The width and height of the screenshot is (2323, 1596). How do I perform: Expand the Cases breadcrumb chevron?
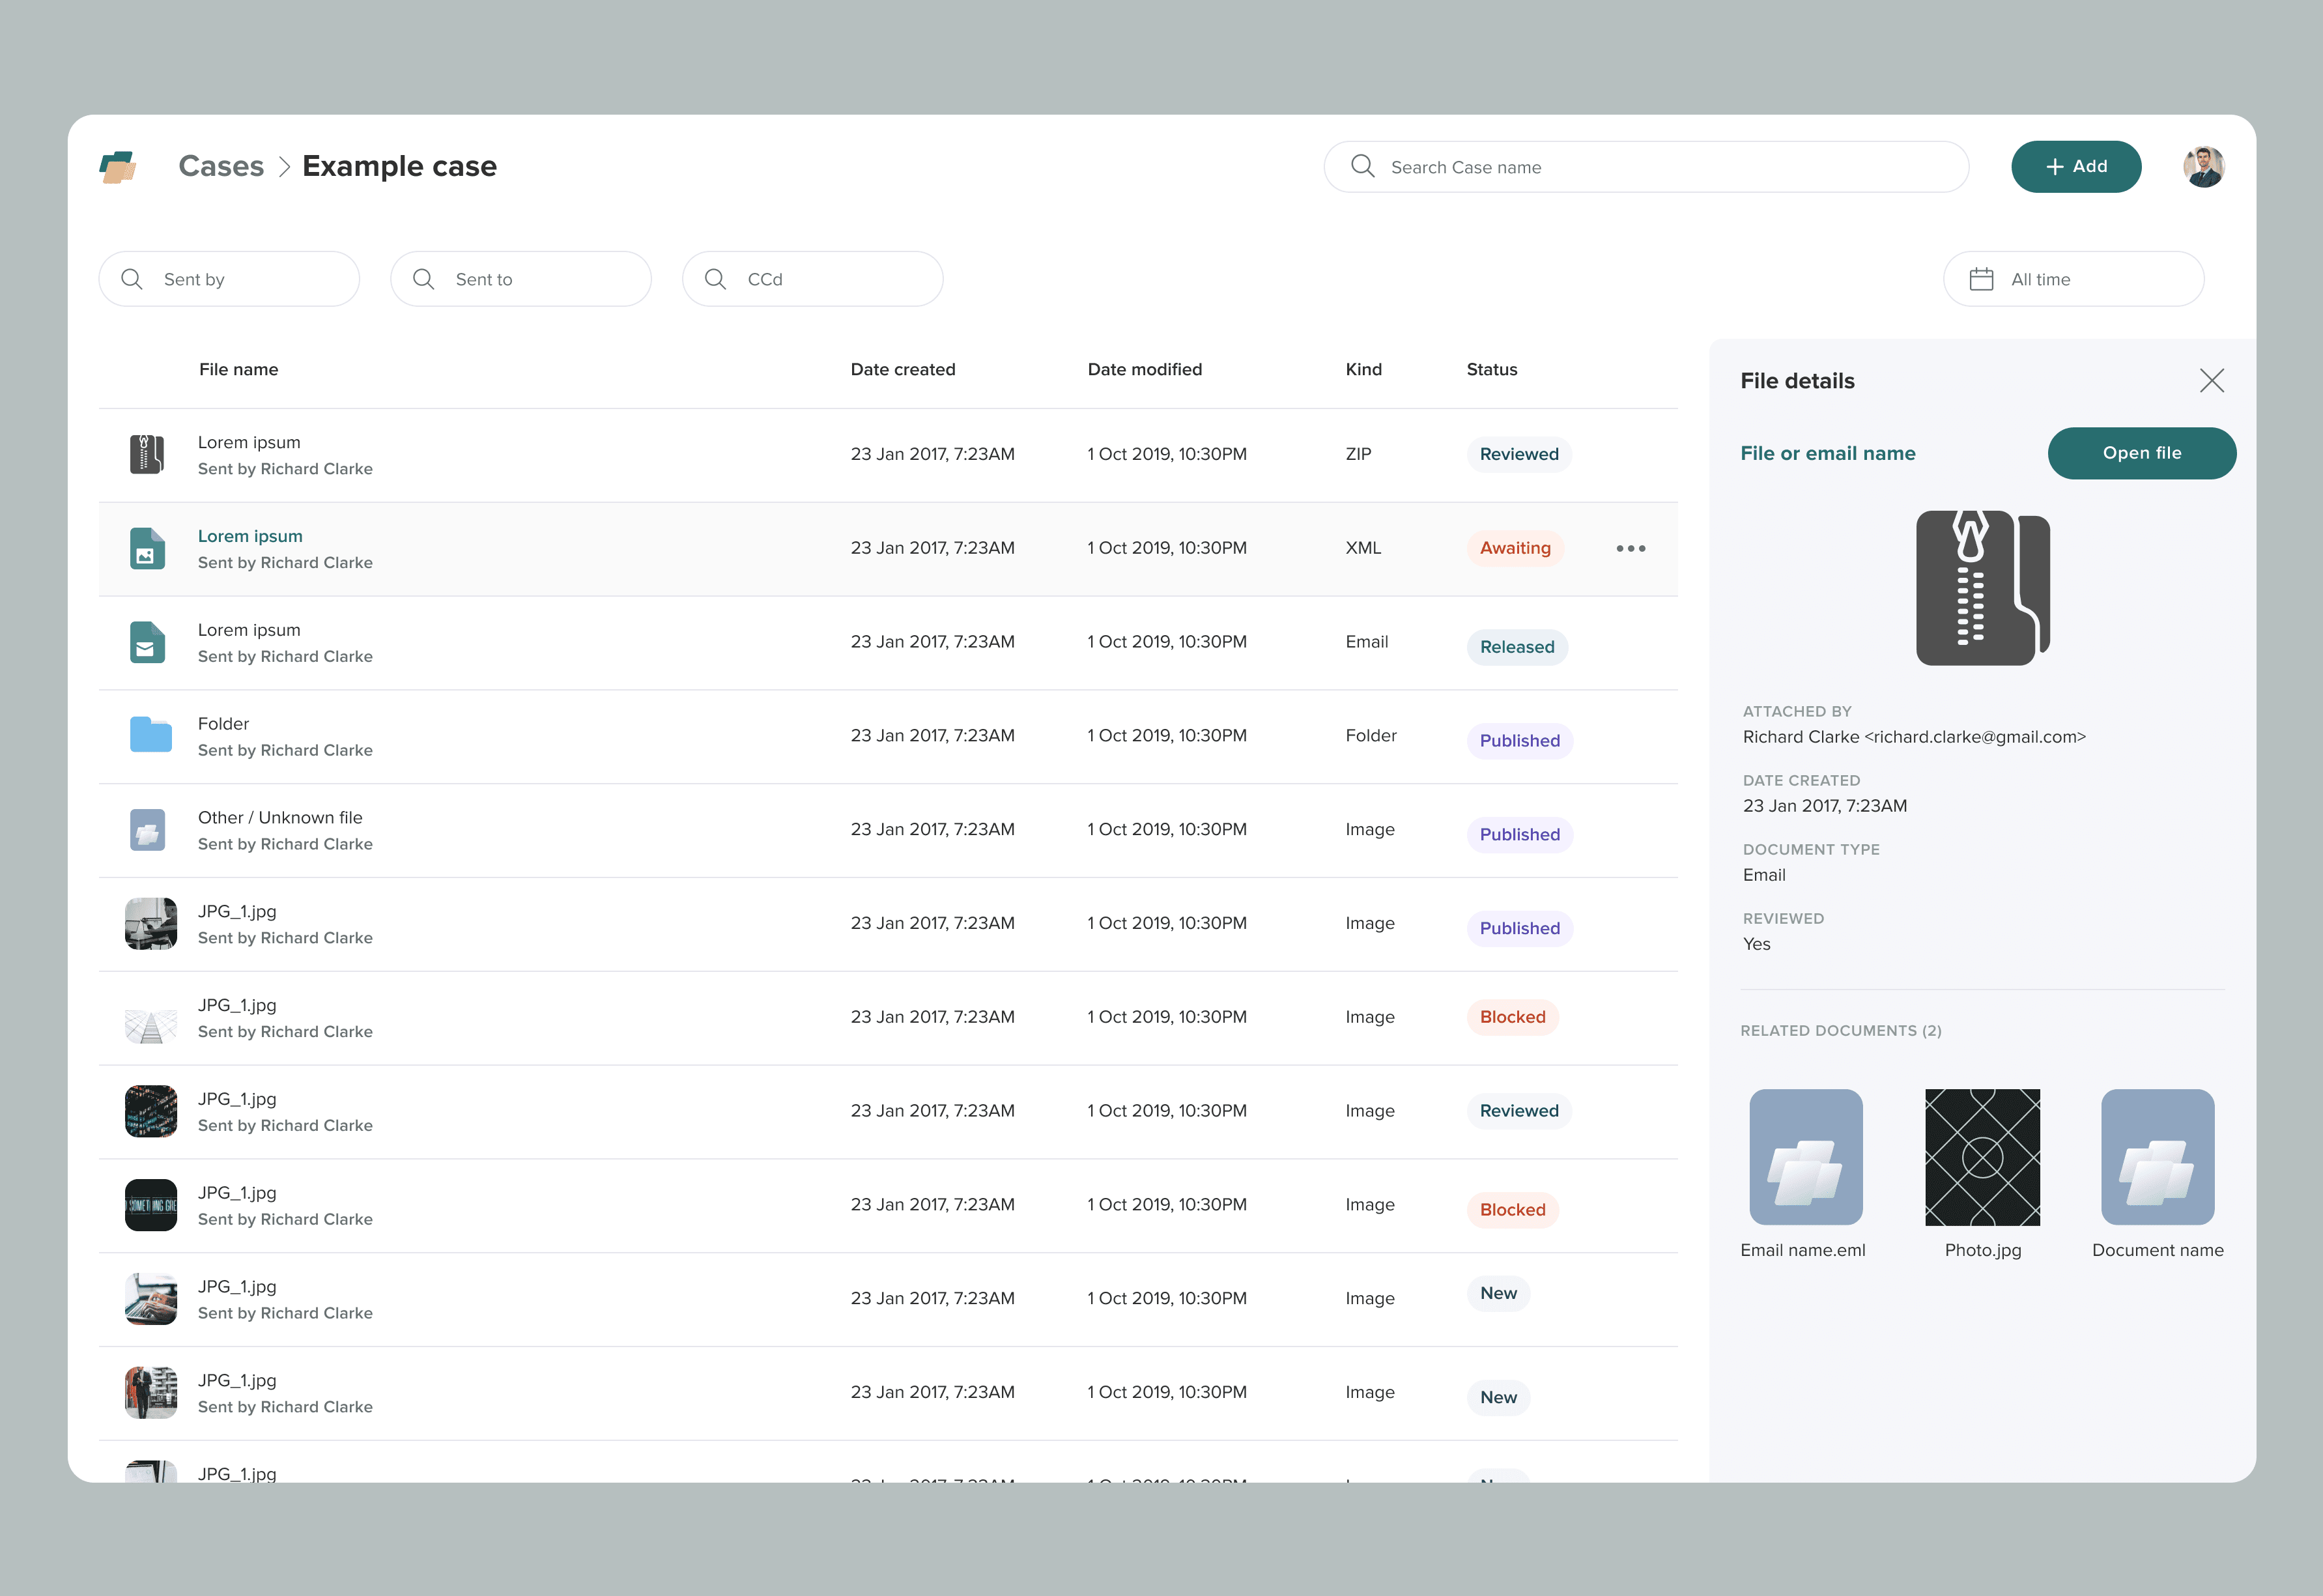pyautogui.click(x=286, y=166)
